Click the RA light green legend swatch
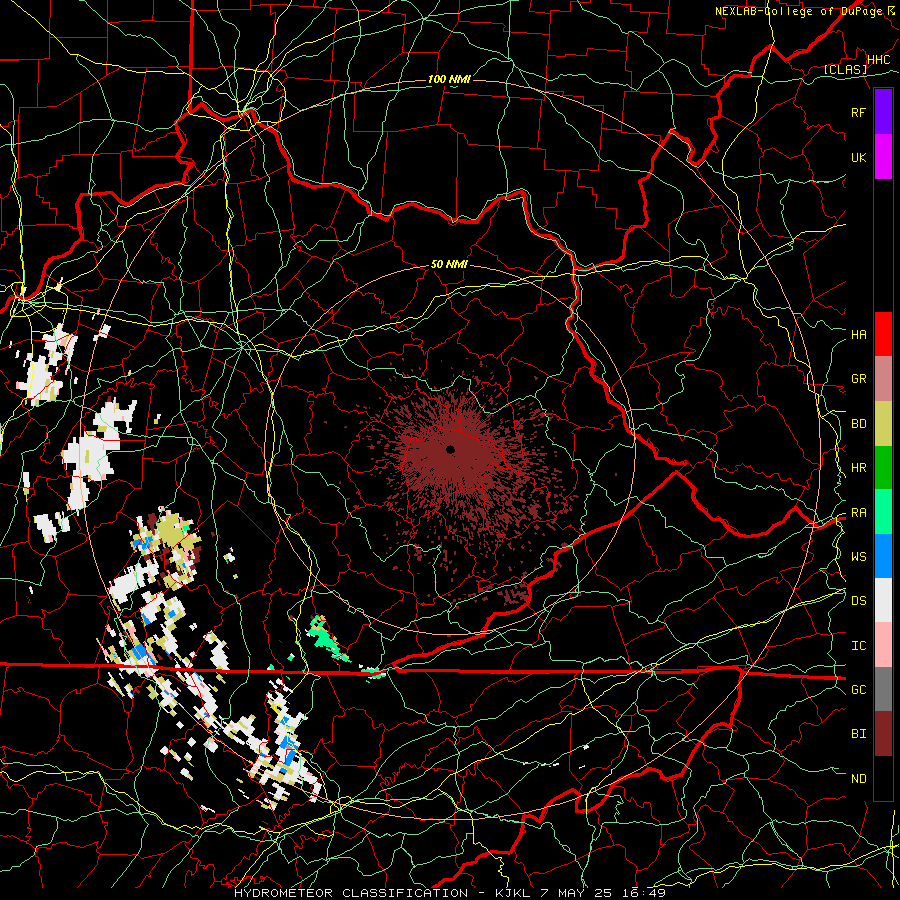 [x=883, y=512]
